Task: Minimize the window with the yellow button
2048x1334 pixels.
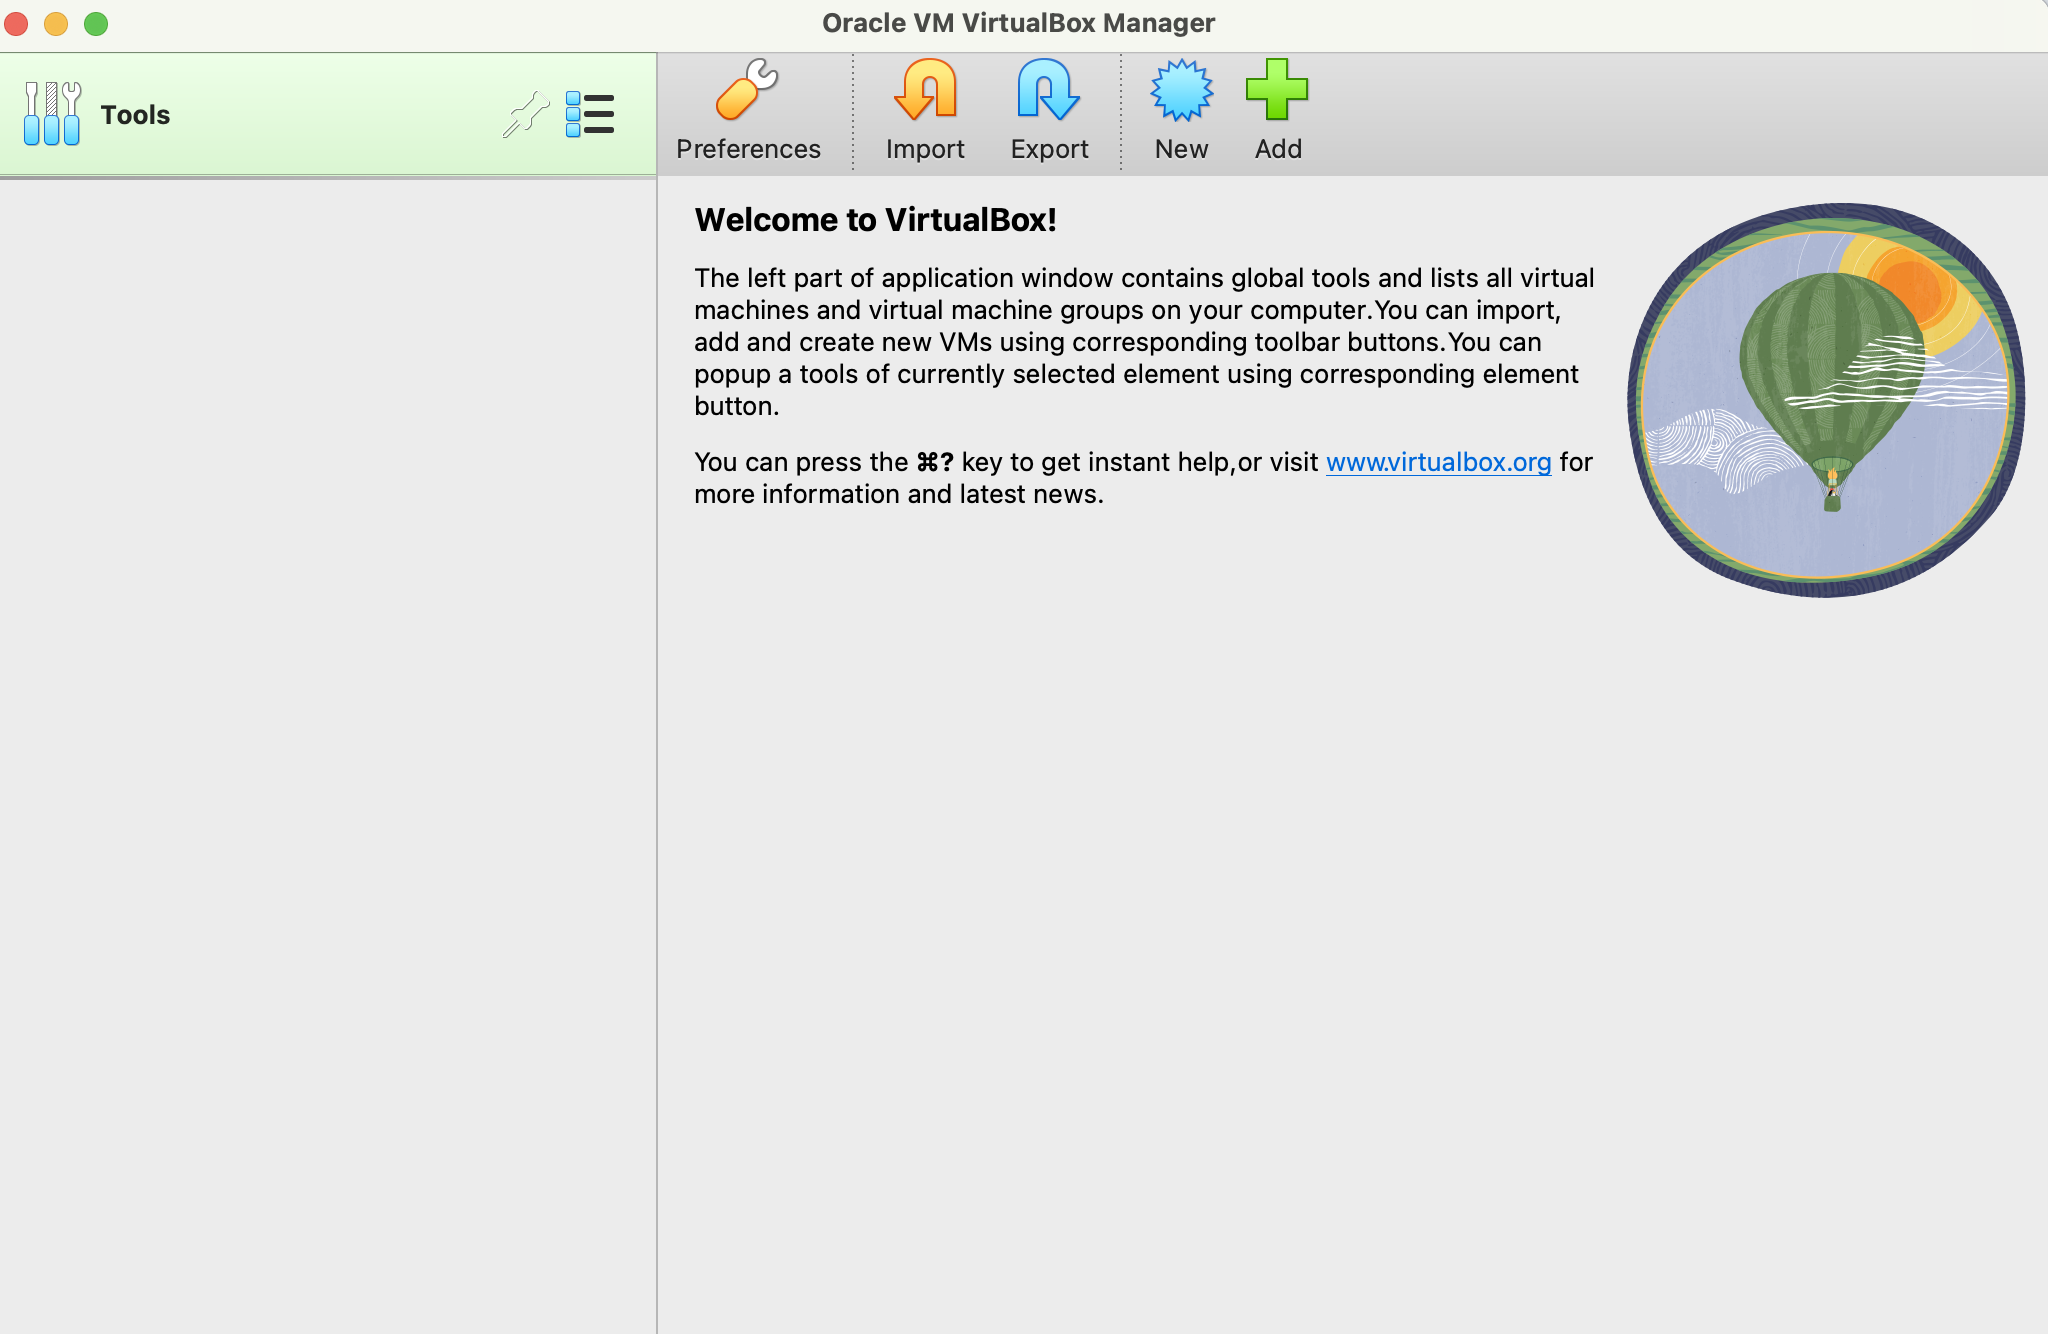Action: pyautogui.click(x=56, y=23)
